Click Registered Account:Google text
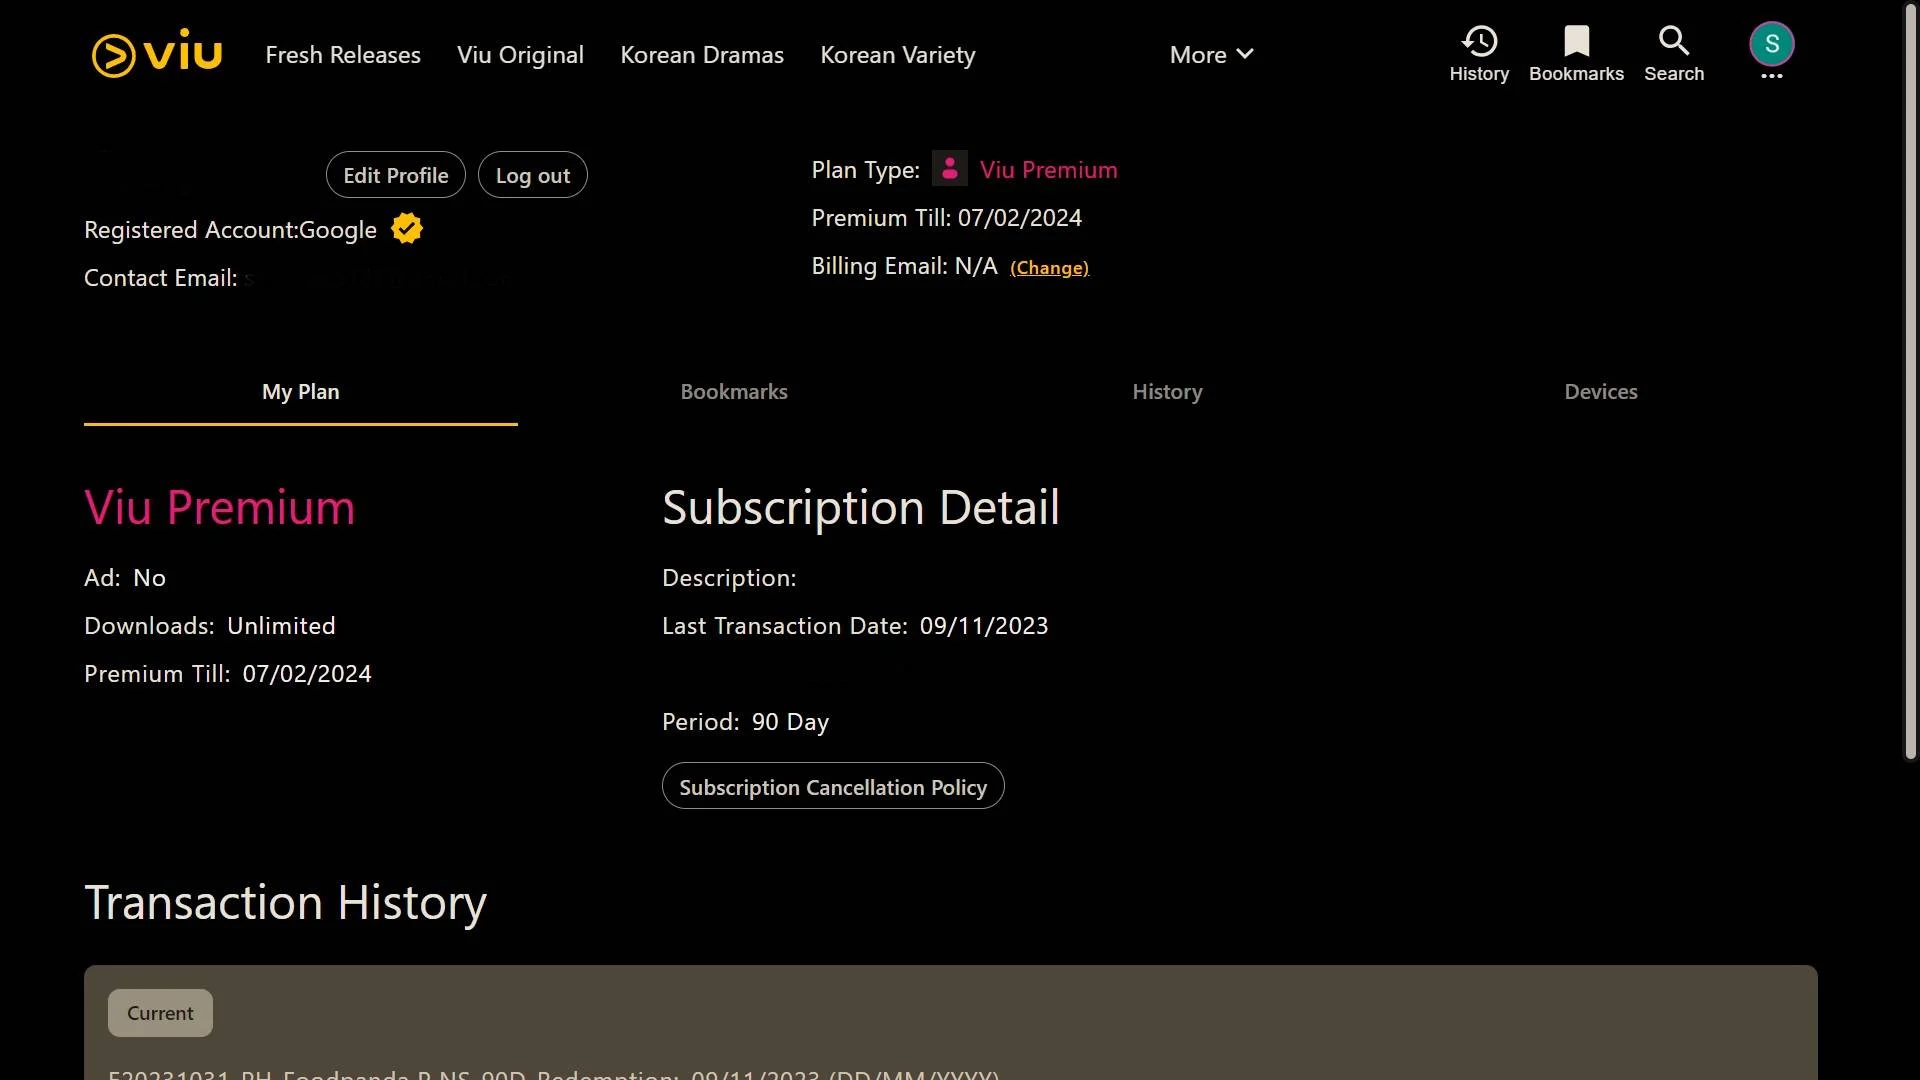The image size is (1920, 1080). click(231, 230)
